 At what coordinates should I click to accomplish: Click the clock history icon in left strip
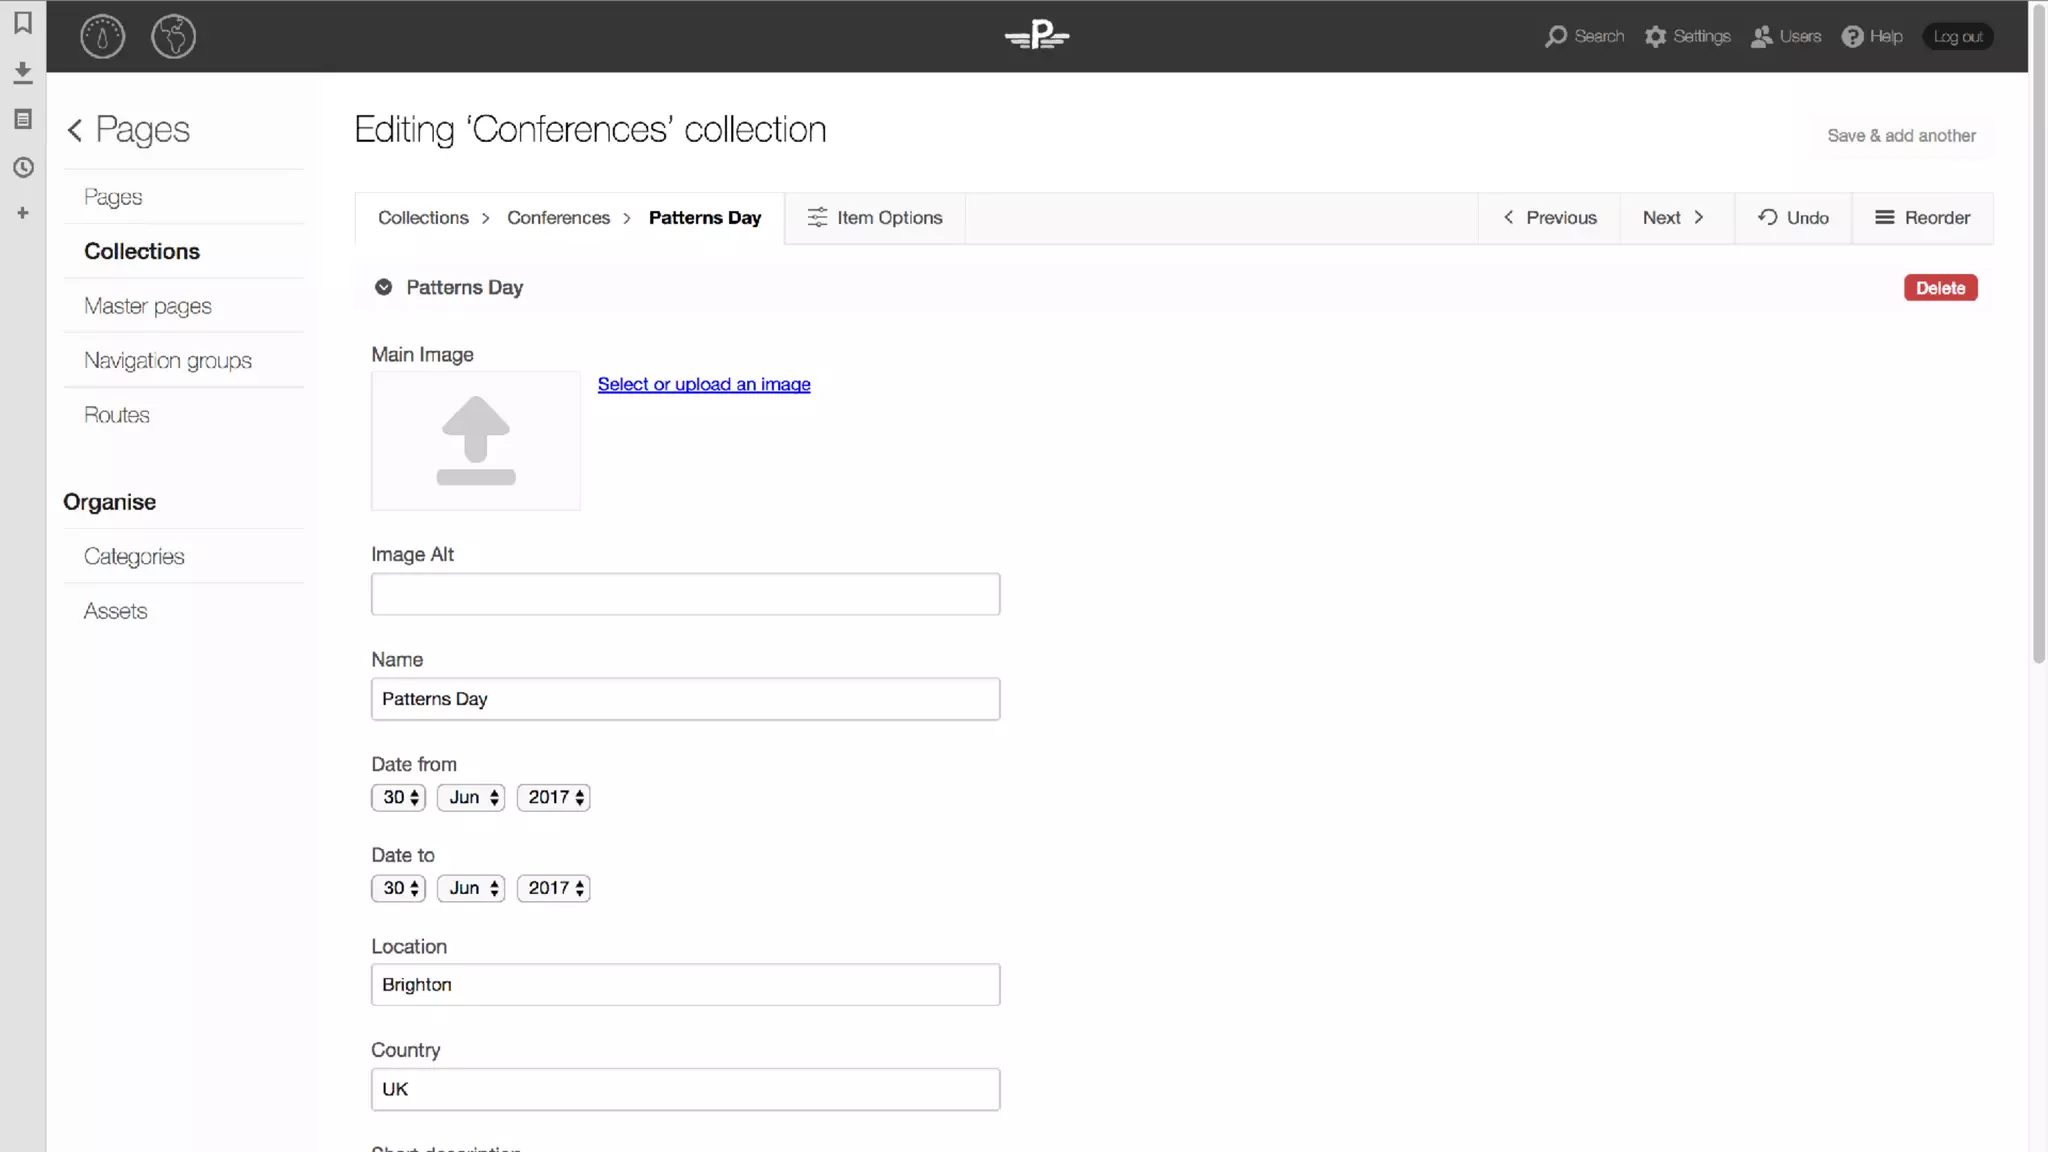click(x=22, y=167)
